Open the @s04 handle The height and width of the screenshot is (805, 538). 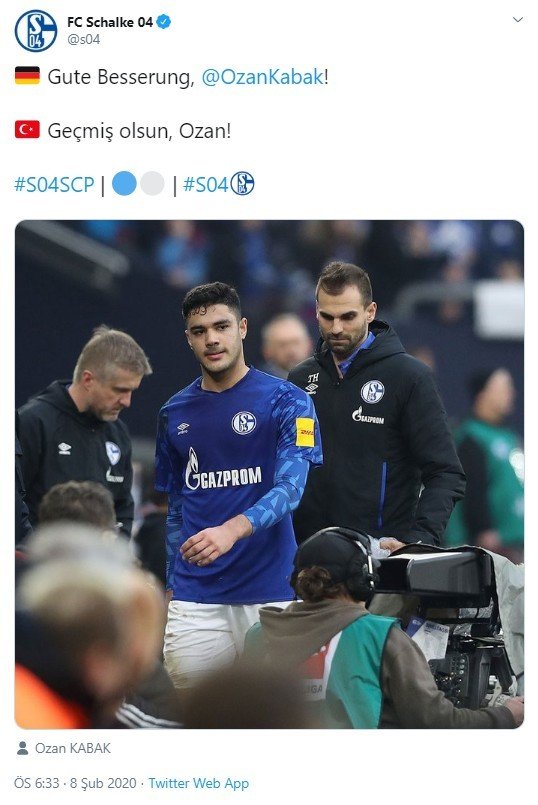click(83, 40)
